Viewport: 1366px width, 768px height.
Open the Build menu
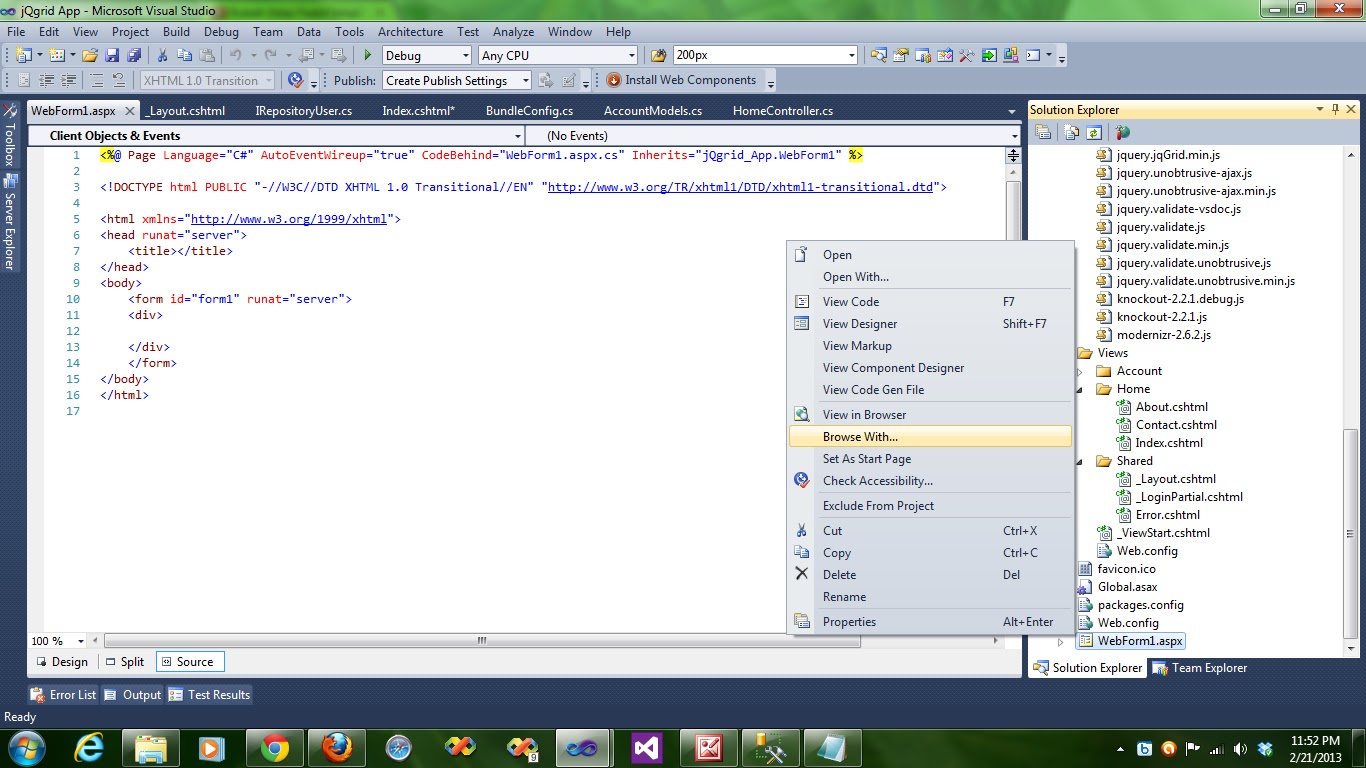tap(176, 32)
